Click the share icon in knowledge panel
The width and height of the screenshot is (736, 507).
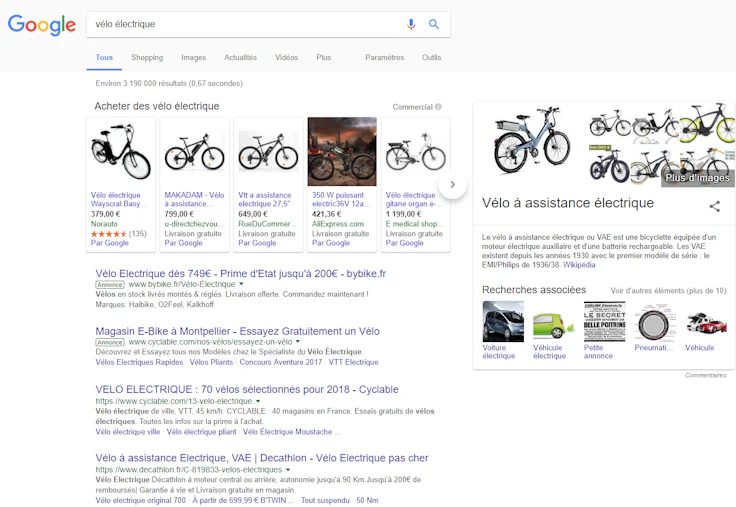coord(714,206)
